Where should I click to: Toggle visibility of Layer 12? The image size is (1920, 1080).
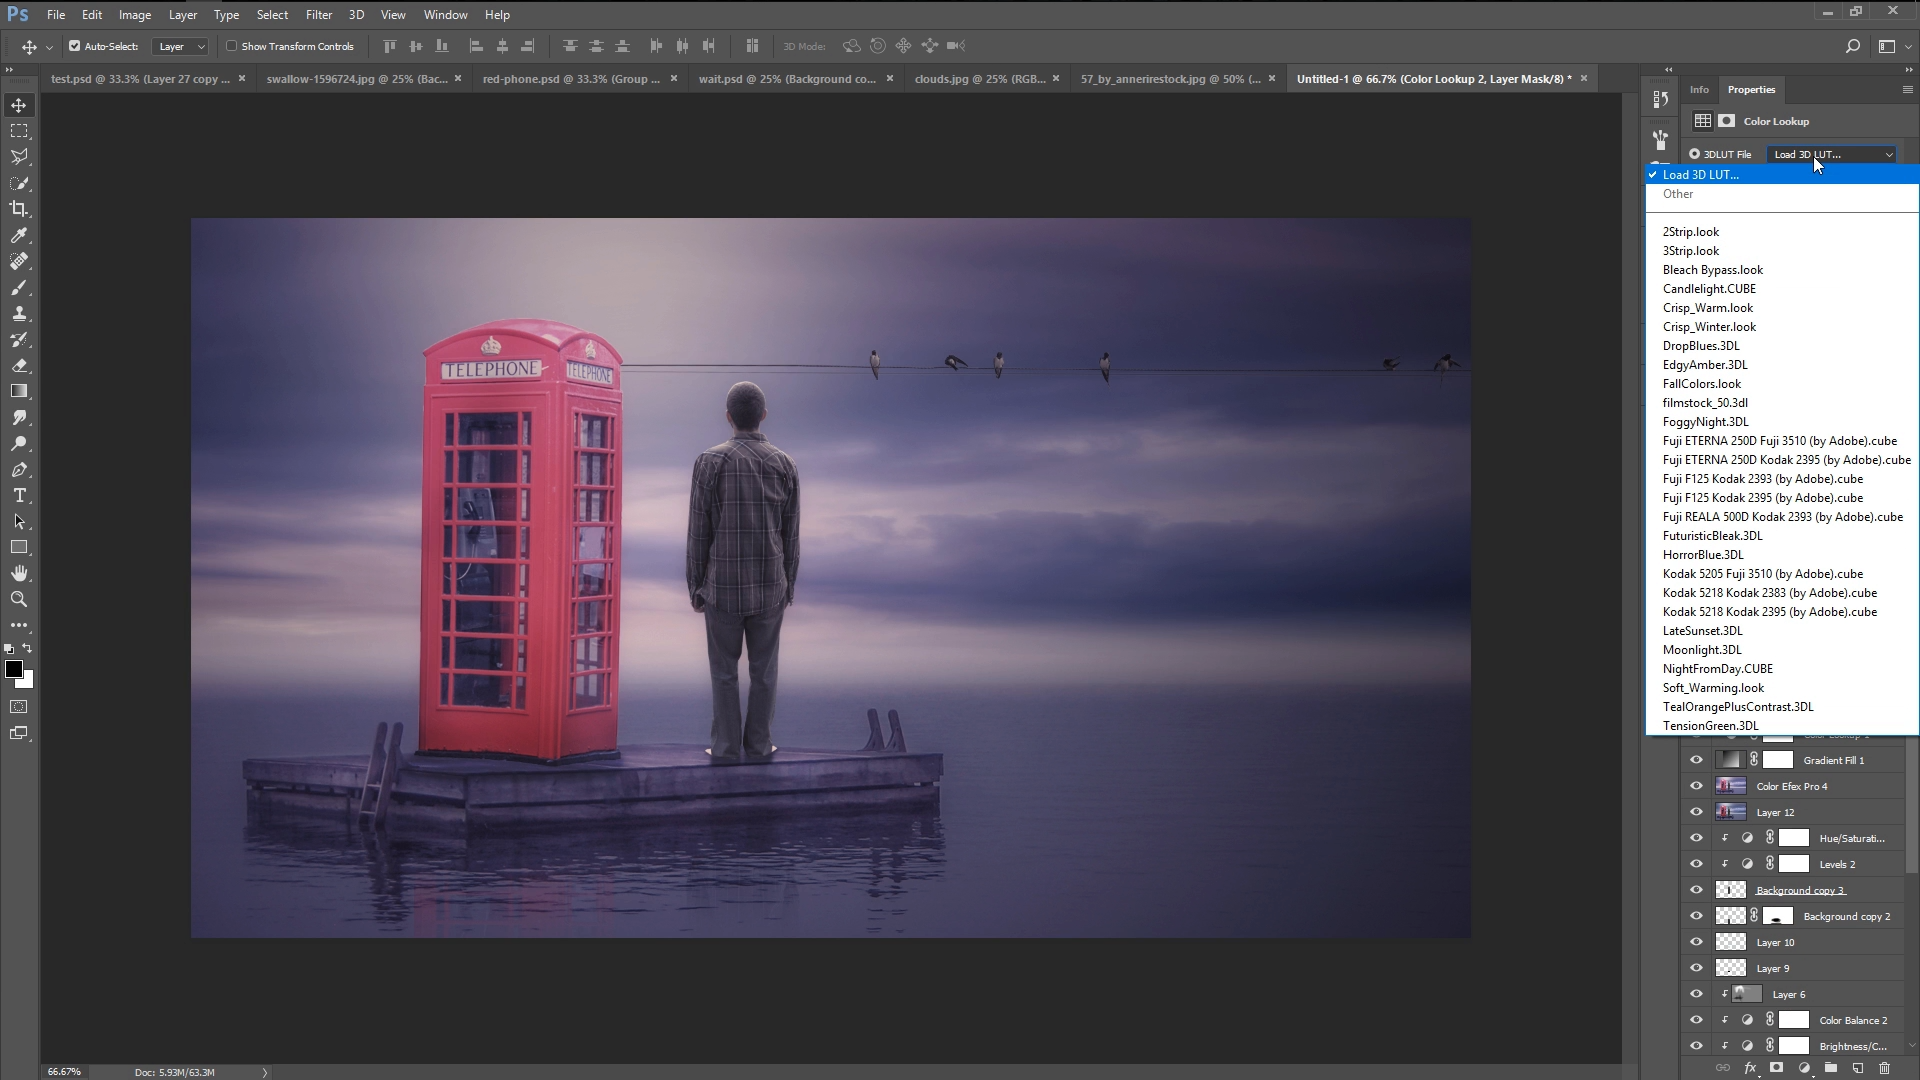click(x=1696, y=812)
